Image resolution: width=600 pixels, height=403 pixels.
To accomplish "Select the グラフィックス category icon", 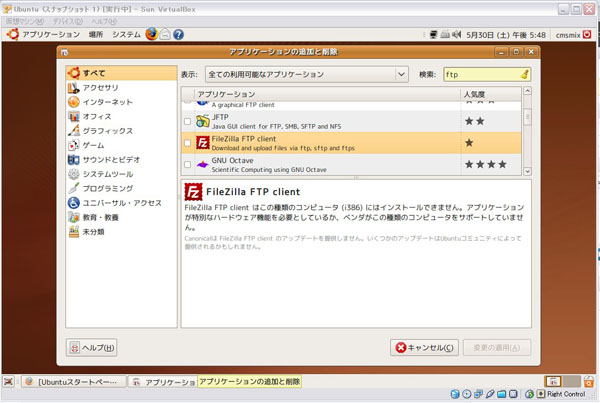I will click(x=73, y=131).
